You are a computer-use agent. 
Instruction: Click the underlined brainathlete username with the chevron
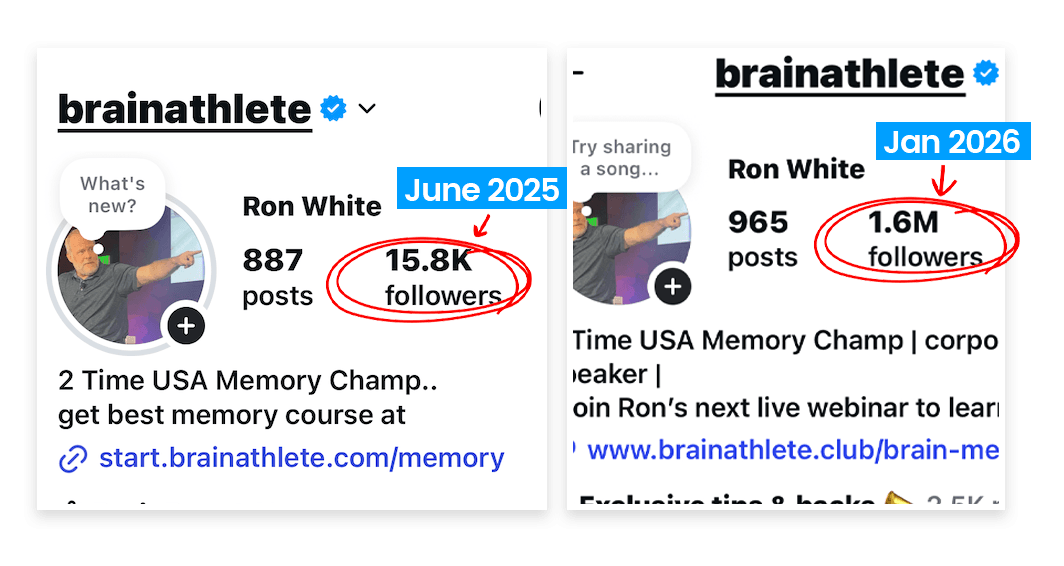click(x=185, y=109)
